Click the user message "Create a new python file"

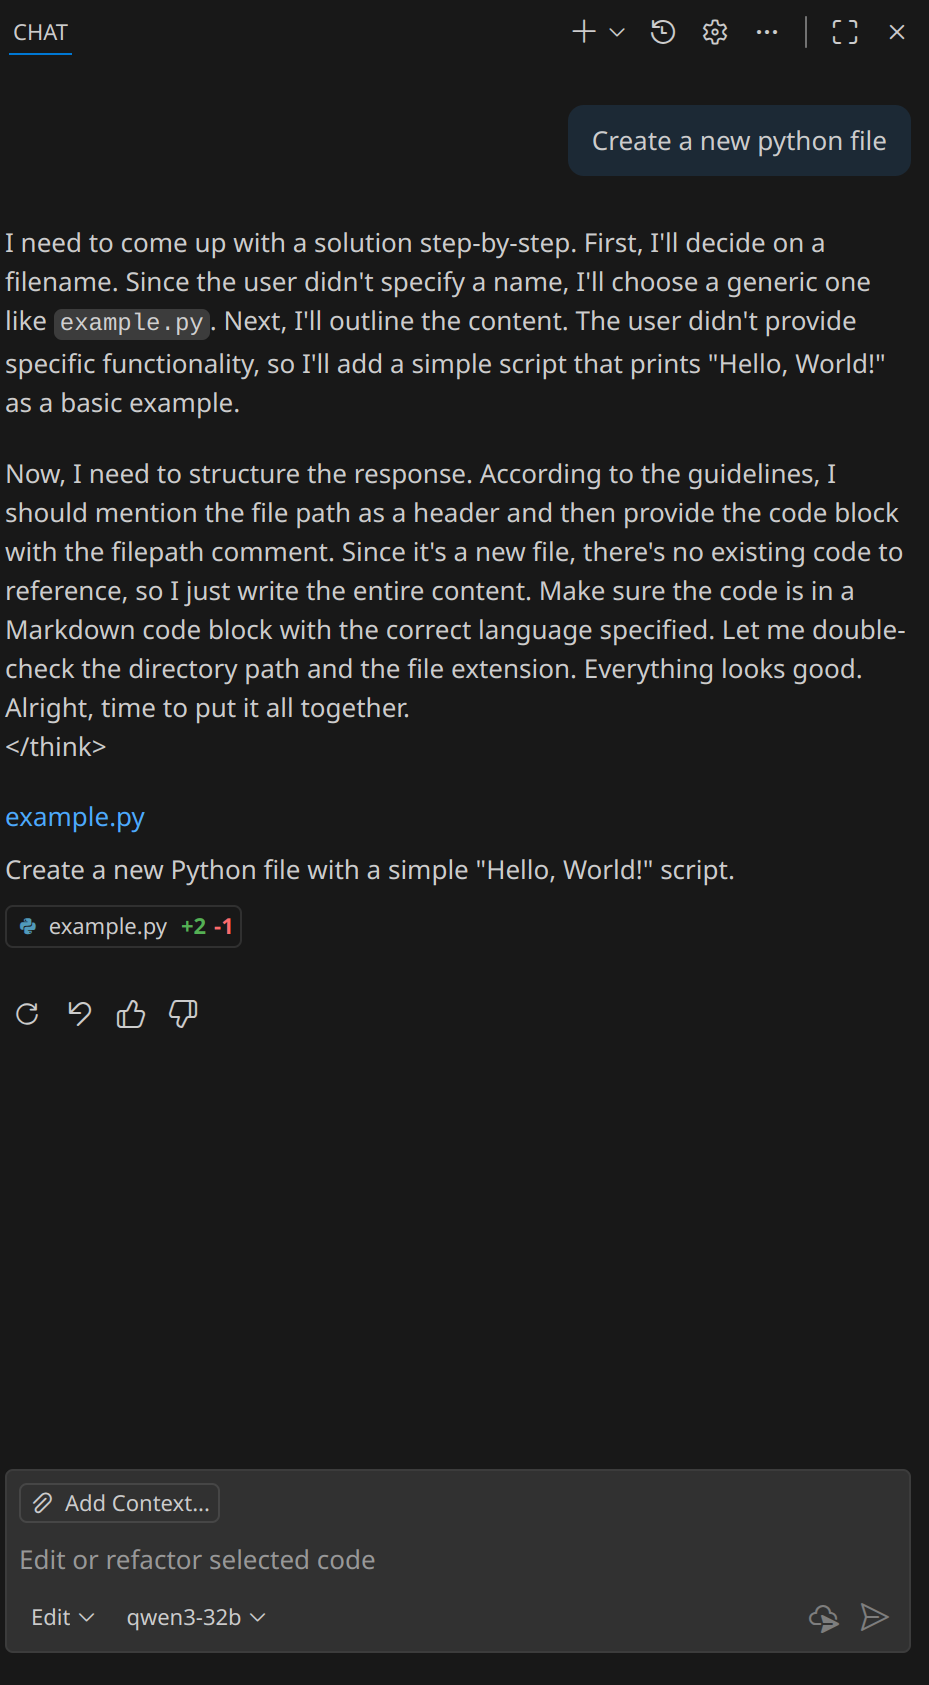[x=739, y=141]
